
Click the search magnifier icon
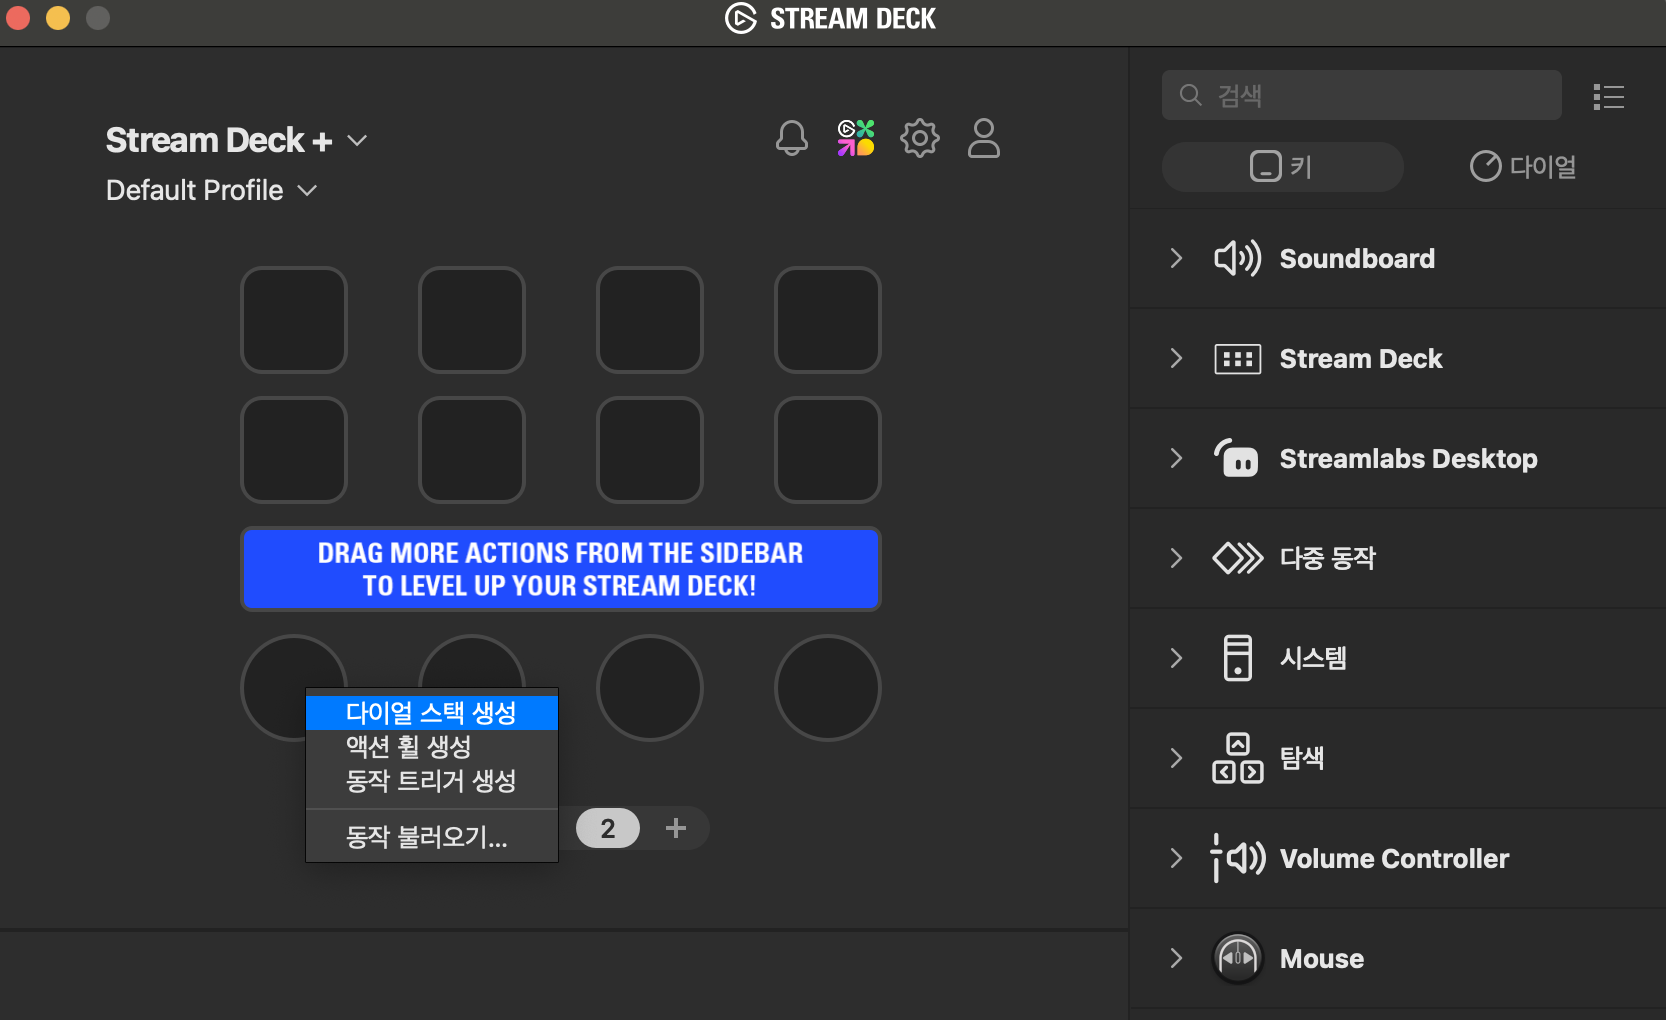click(x=1191, y=95)
